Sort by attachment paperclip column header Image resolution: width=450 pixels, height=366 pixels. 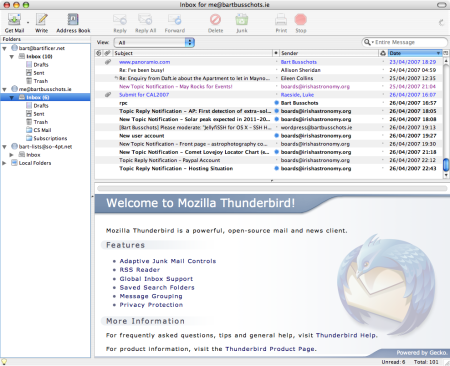(x=107, y=53)
